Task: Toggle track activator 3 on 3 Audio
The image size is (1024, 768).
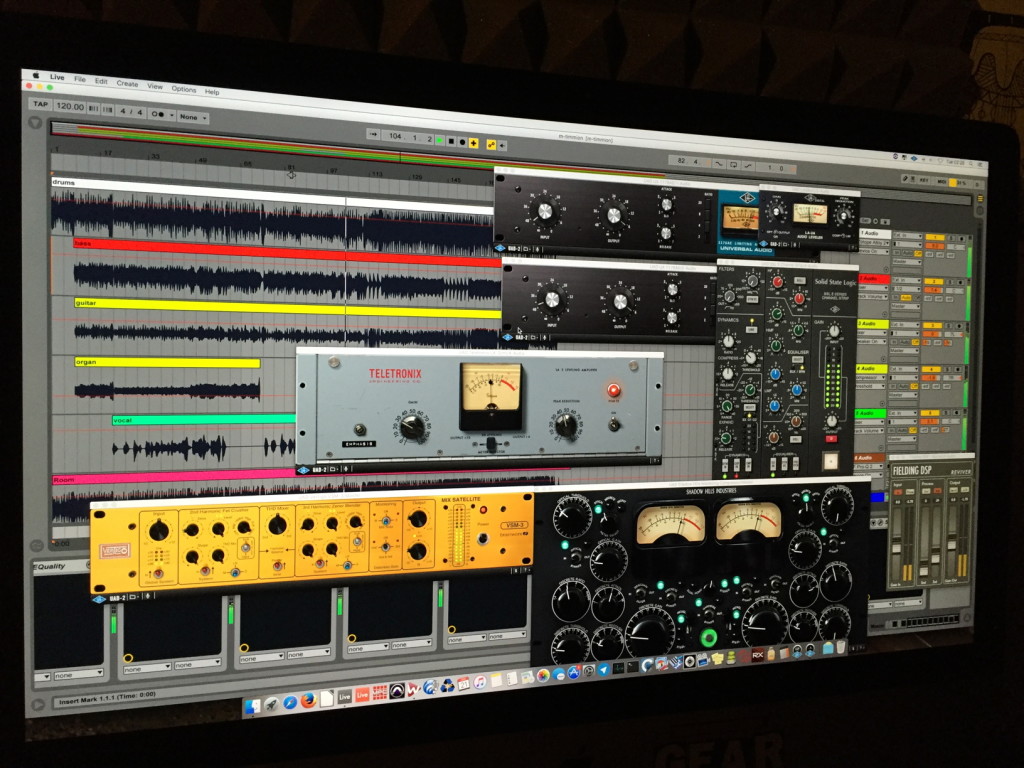Action: [x=933, y=325]
